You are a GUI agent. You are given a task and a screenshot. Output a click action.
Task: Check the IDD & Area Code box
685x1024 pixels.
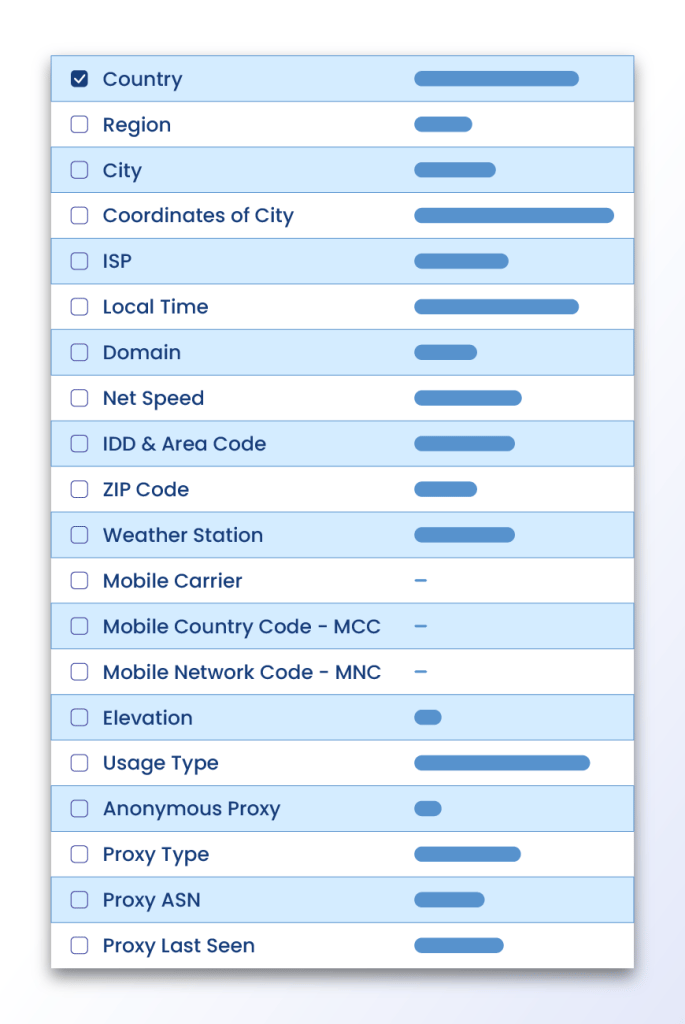[79, 444]
